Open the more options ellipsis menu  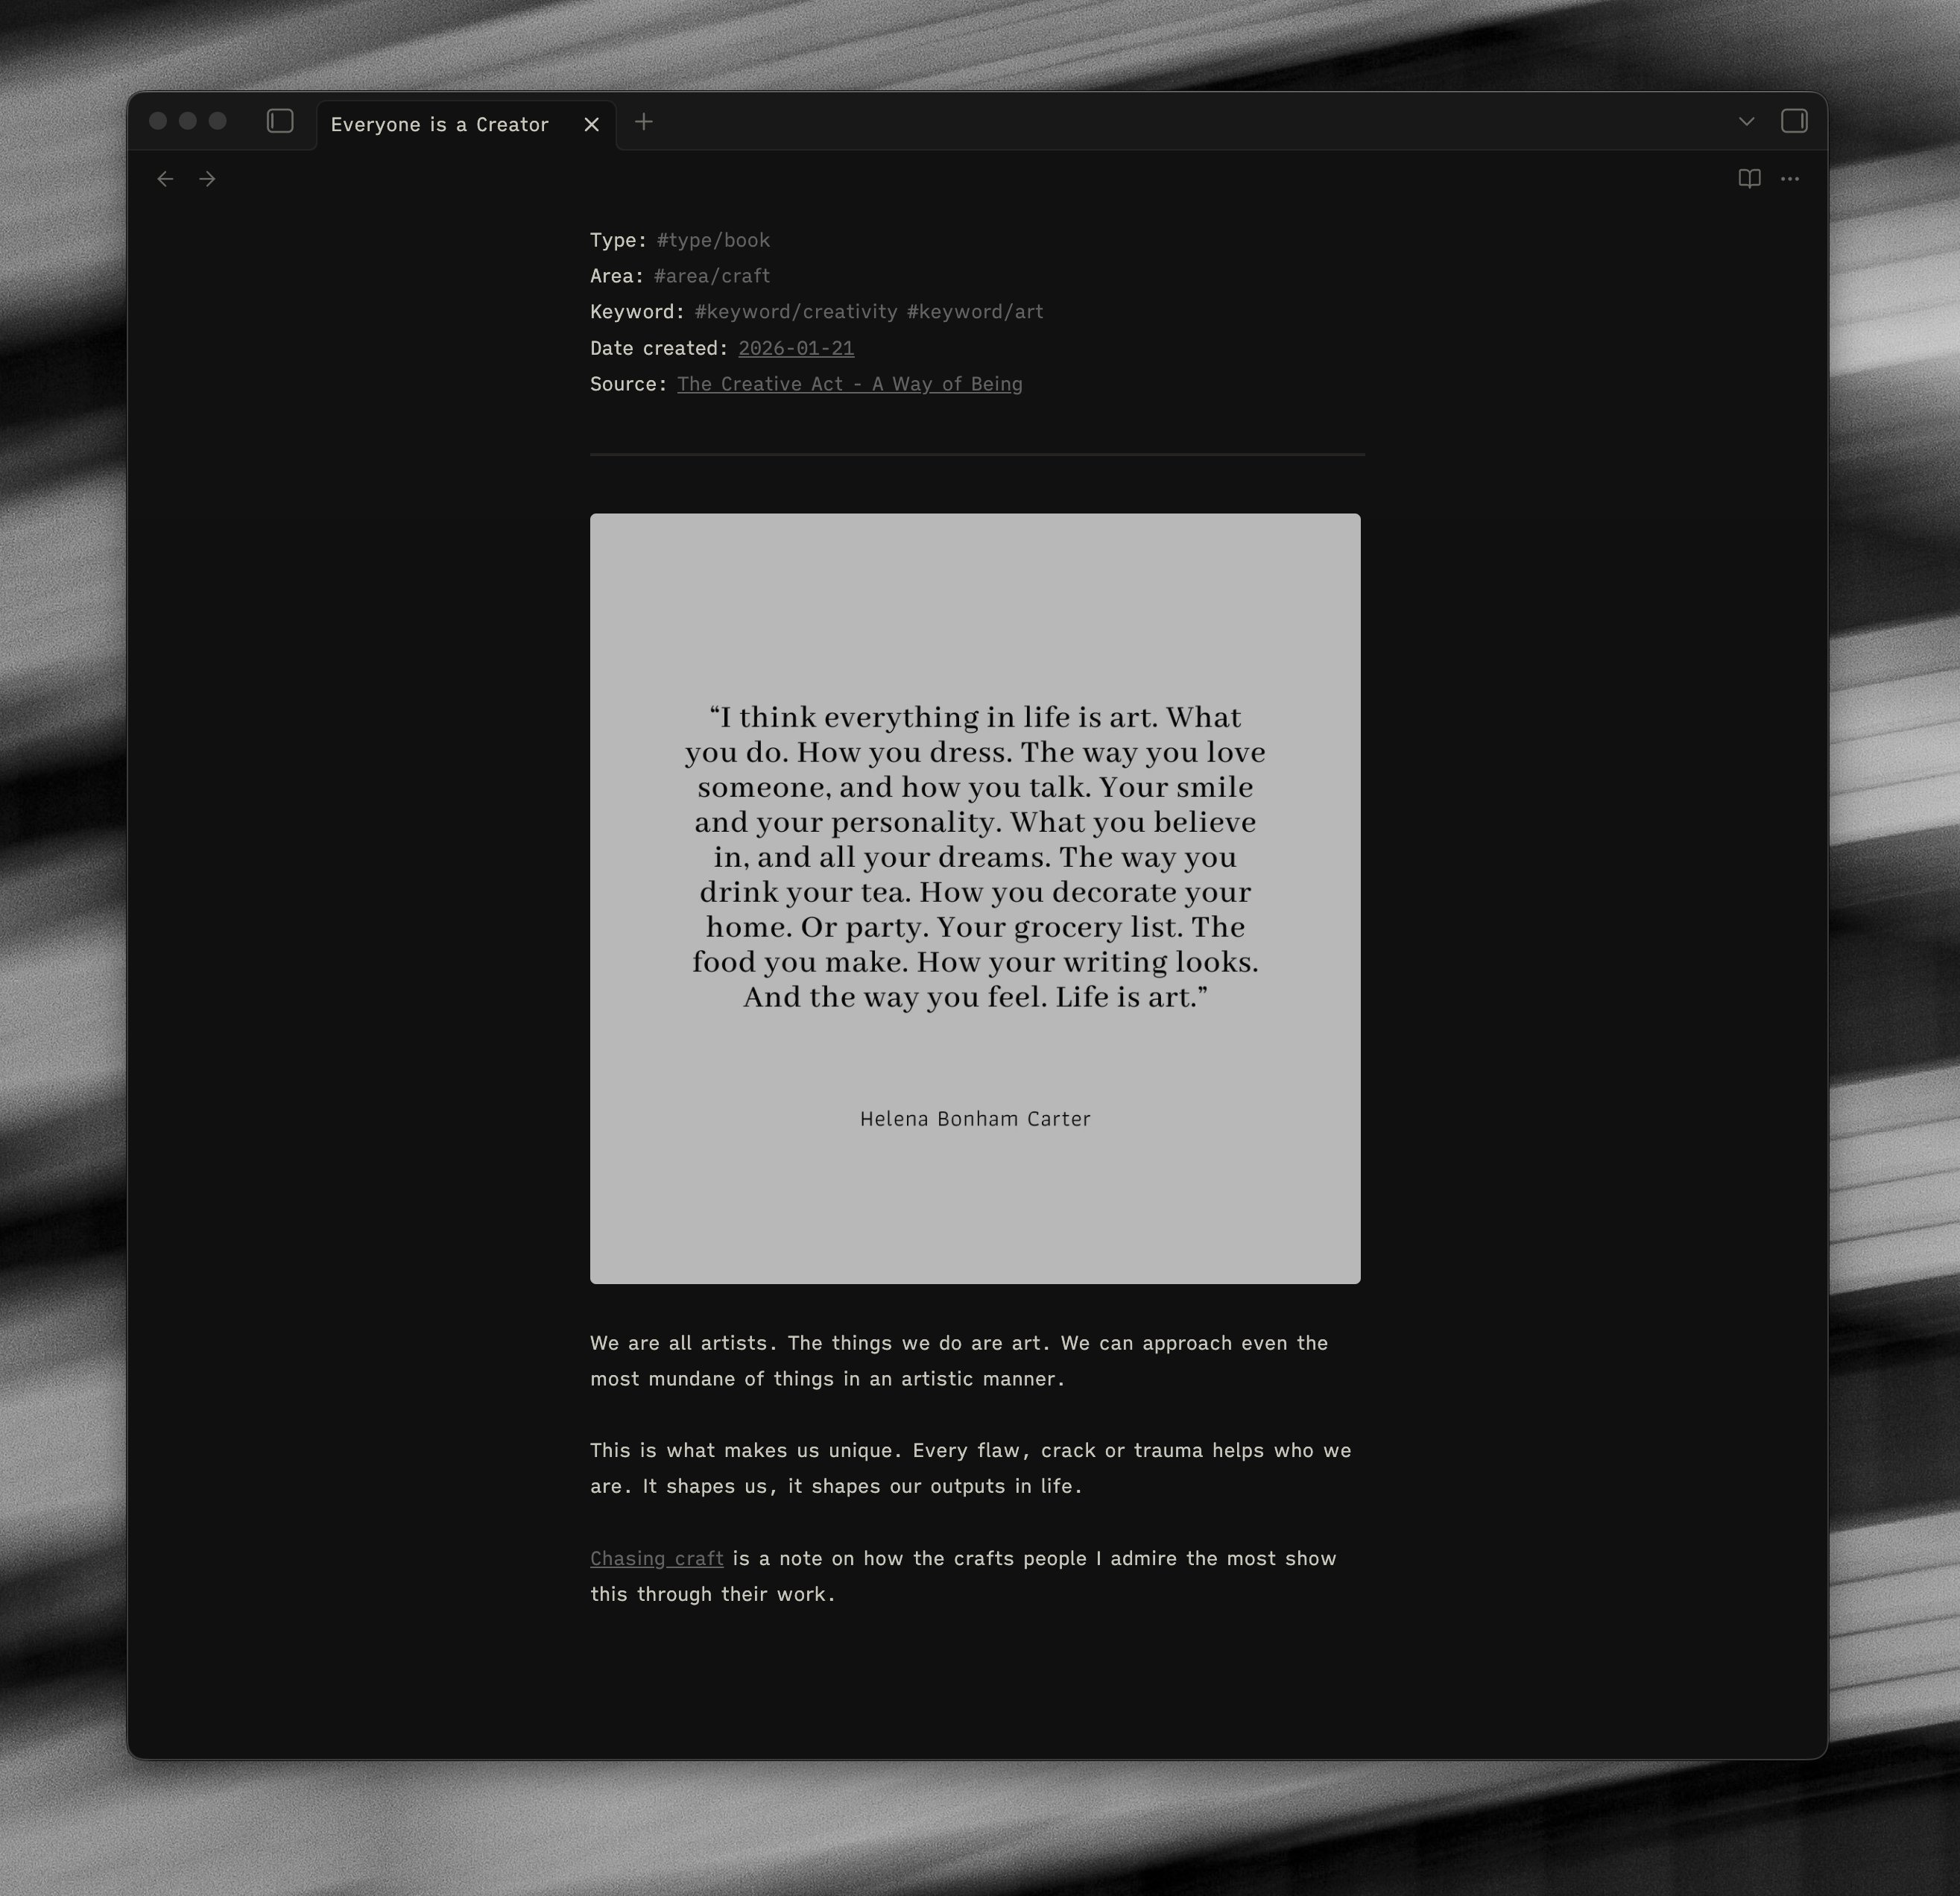[1790, 179]
